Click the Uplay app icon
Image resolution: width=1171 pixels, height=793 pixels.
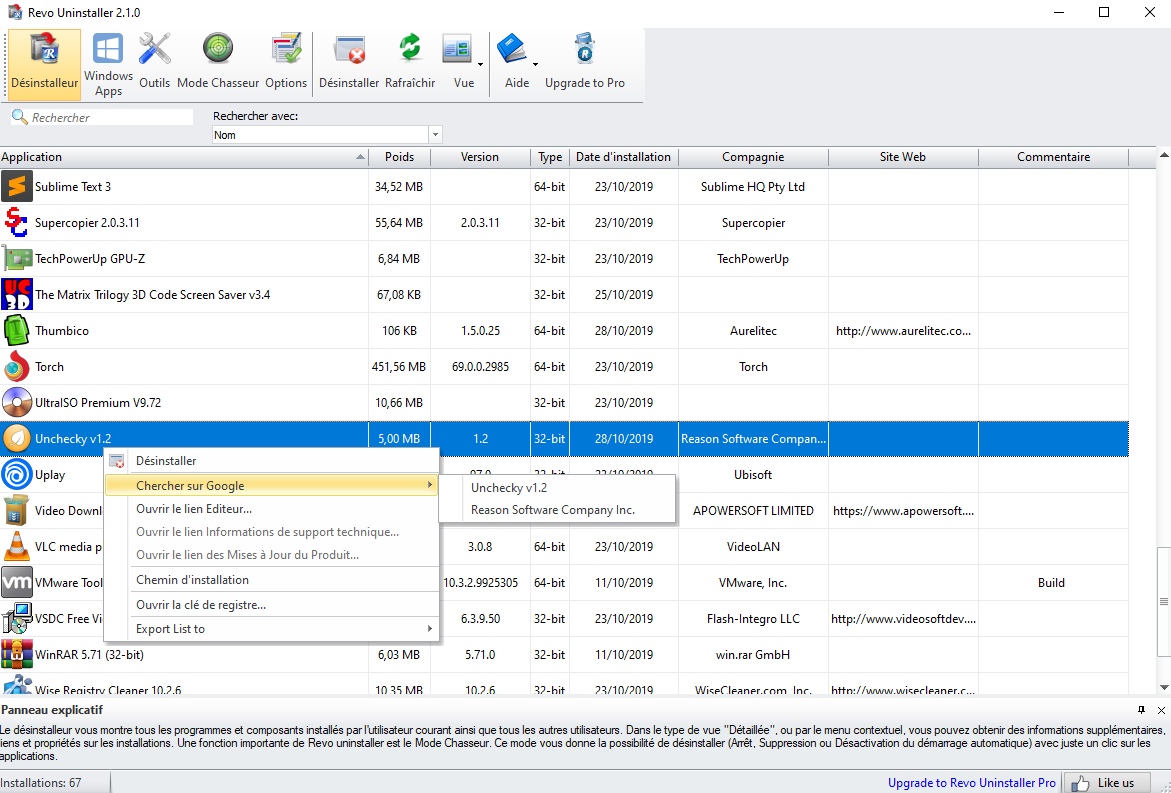coord(16,474)
